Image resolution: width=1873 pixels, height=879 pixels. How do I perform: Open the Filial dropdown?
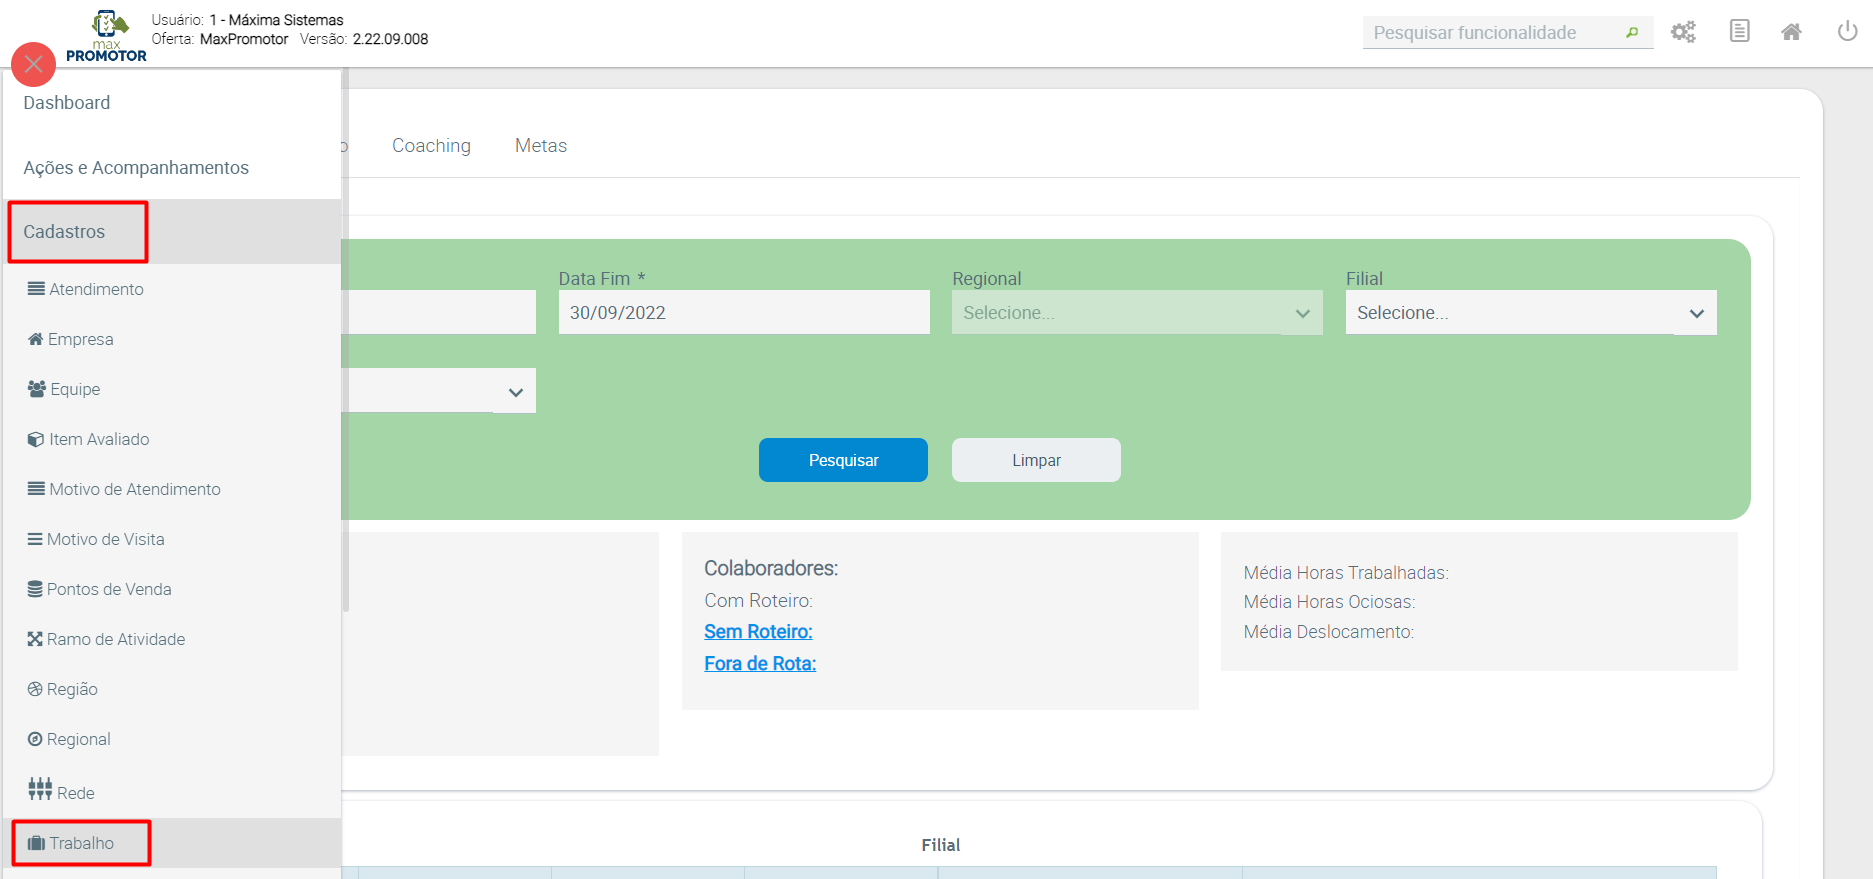[x=1531, y=313]
